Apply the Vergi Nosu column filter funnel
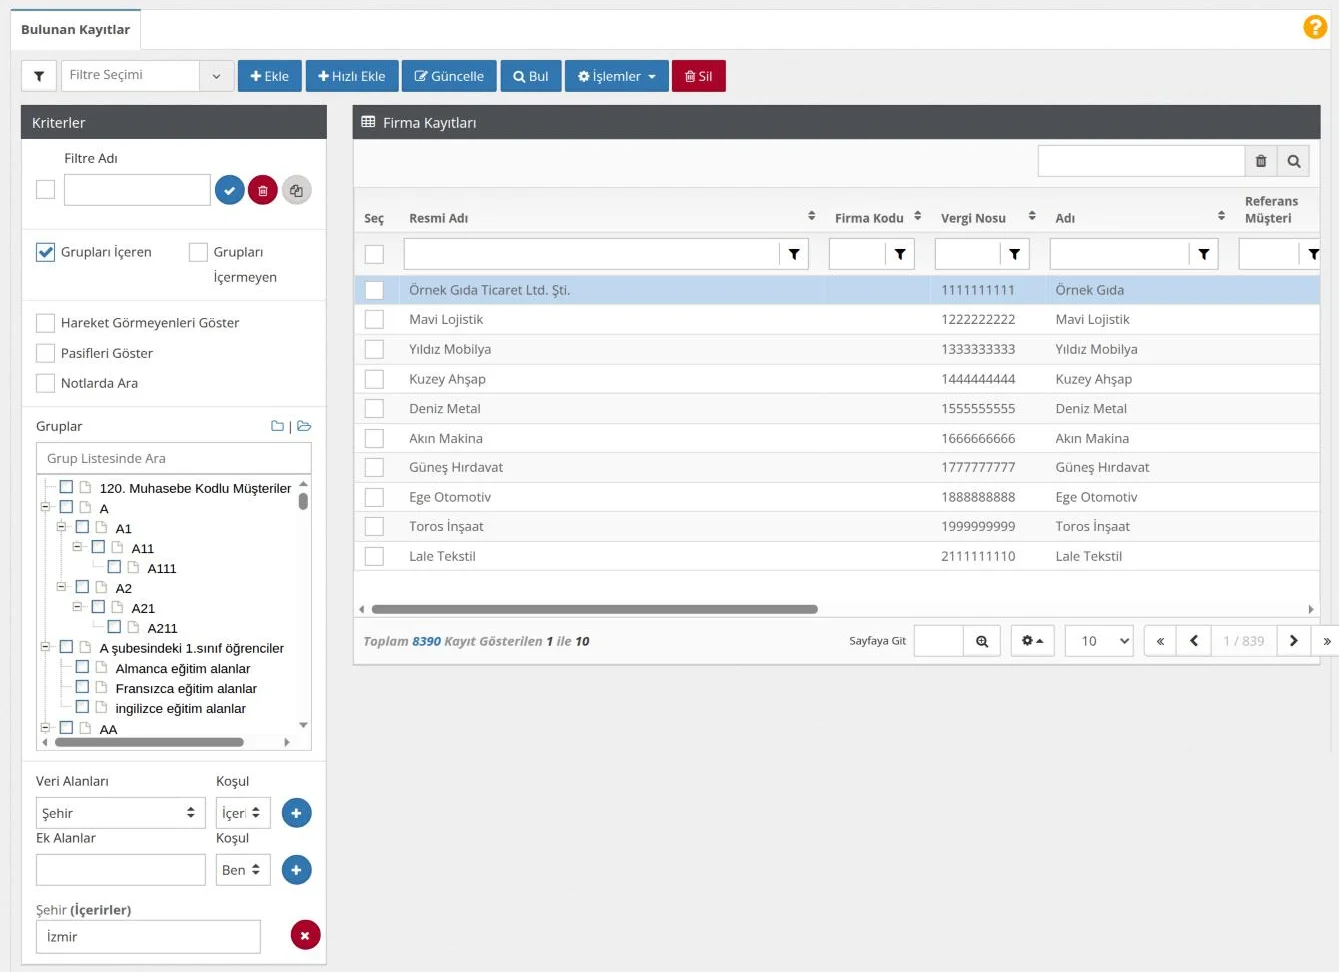The height and width of the screenshot is (972, 1339). tap(1015, 254)
